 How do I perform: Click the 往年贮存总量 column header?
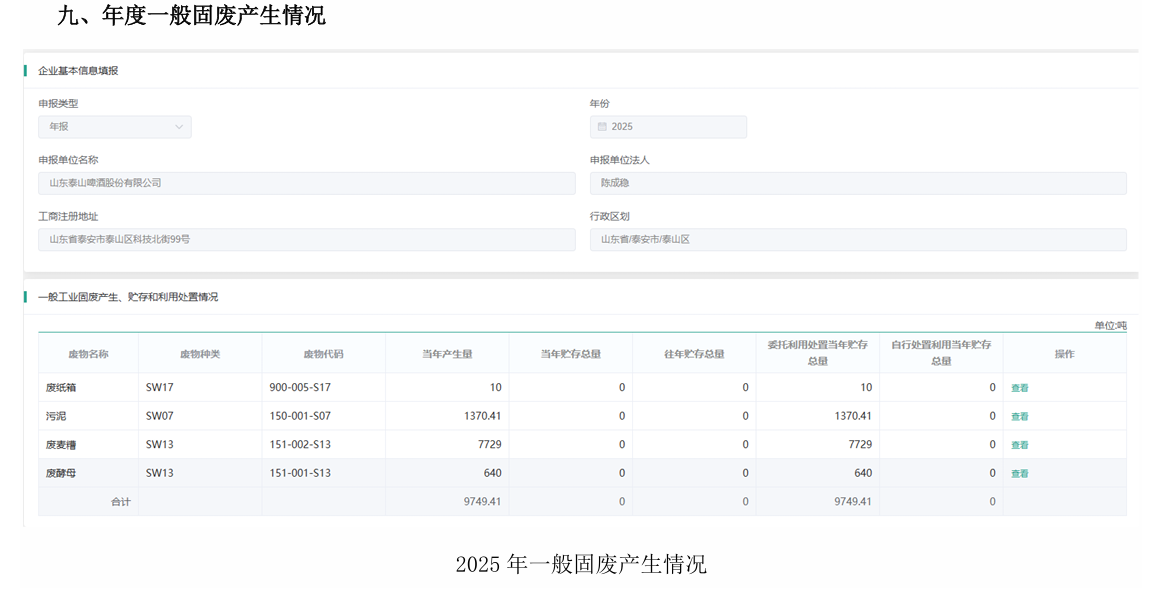694,354
